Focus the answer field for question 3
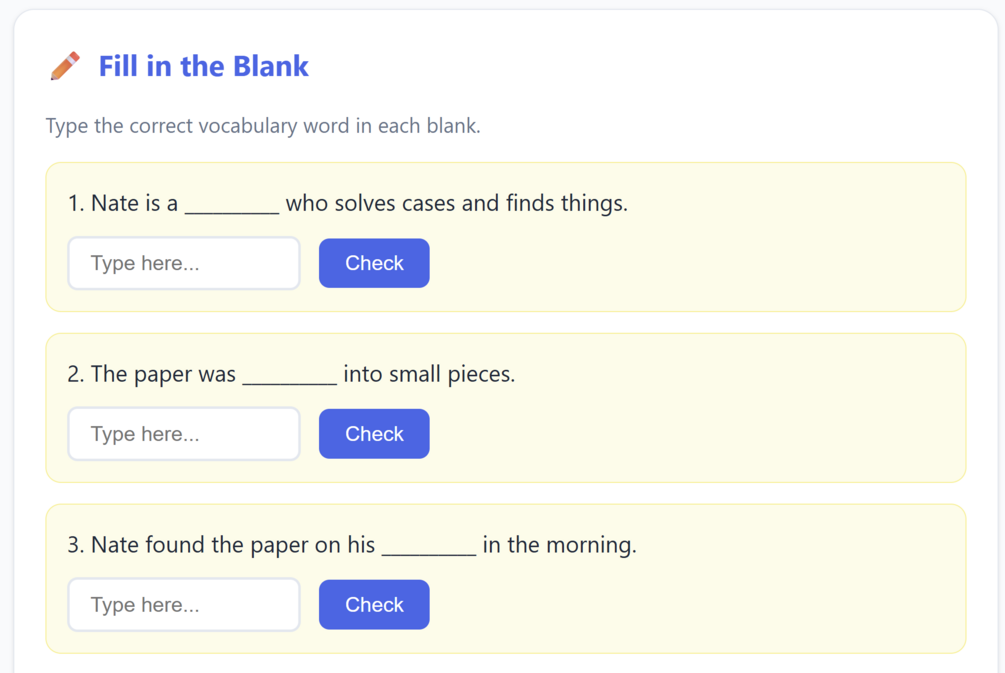Viewport: 1005px width, 673px height. click(x=184, y=605)
